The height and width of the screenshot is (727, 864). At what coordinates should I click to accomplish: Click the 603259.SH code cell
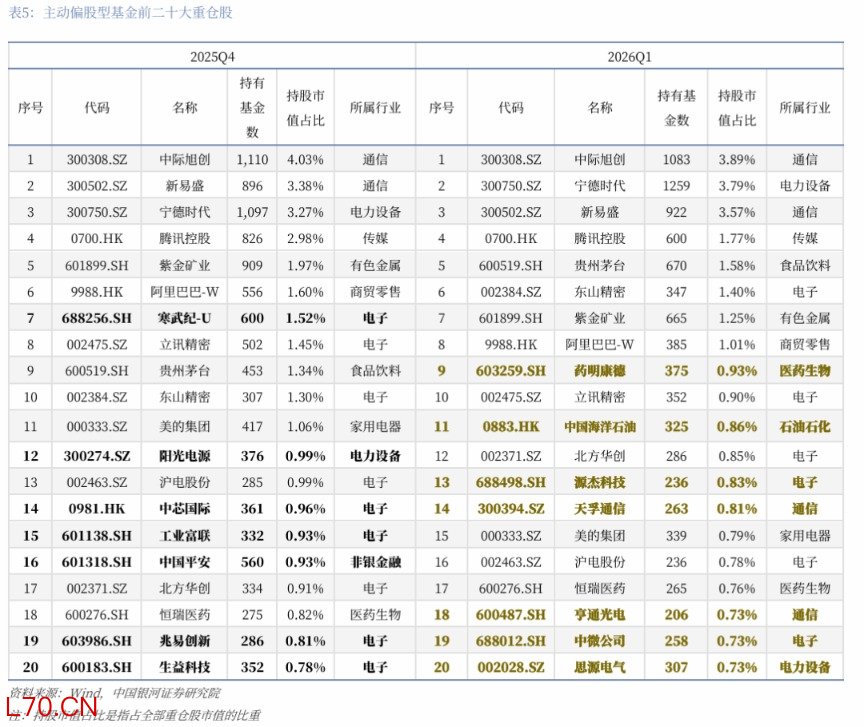(x=511, y=371)
